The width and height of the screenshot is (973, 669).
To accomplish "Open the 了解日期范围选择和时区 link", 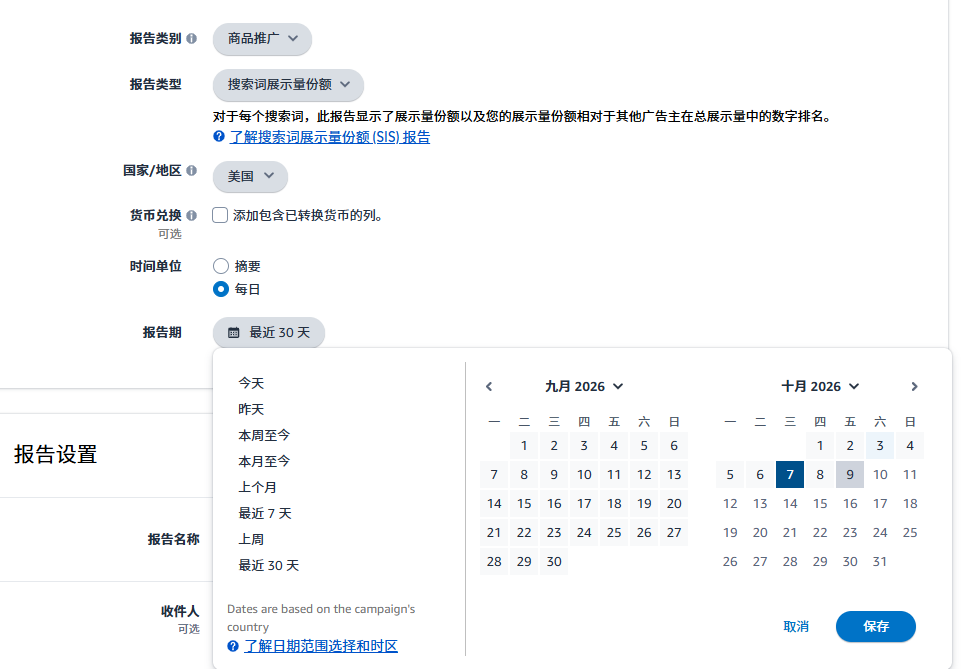I will coord(321,646).
